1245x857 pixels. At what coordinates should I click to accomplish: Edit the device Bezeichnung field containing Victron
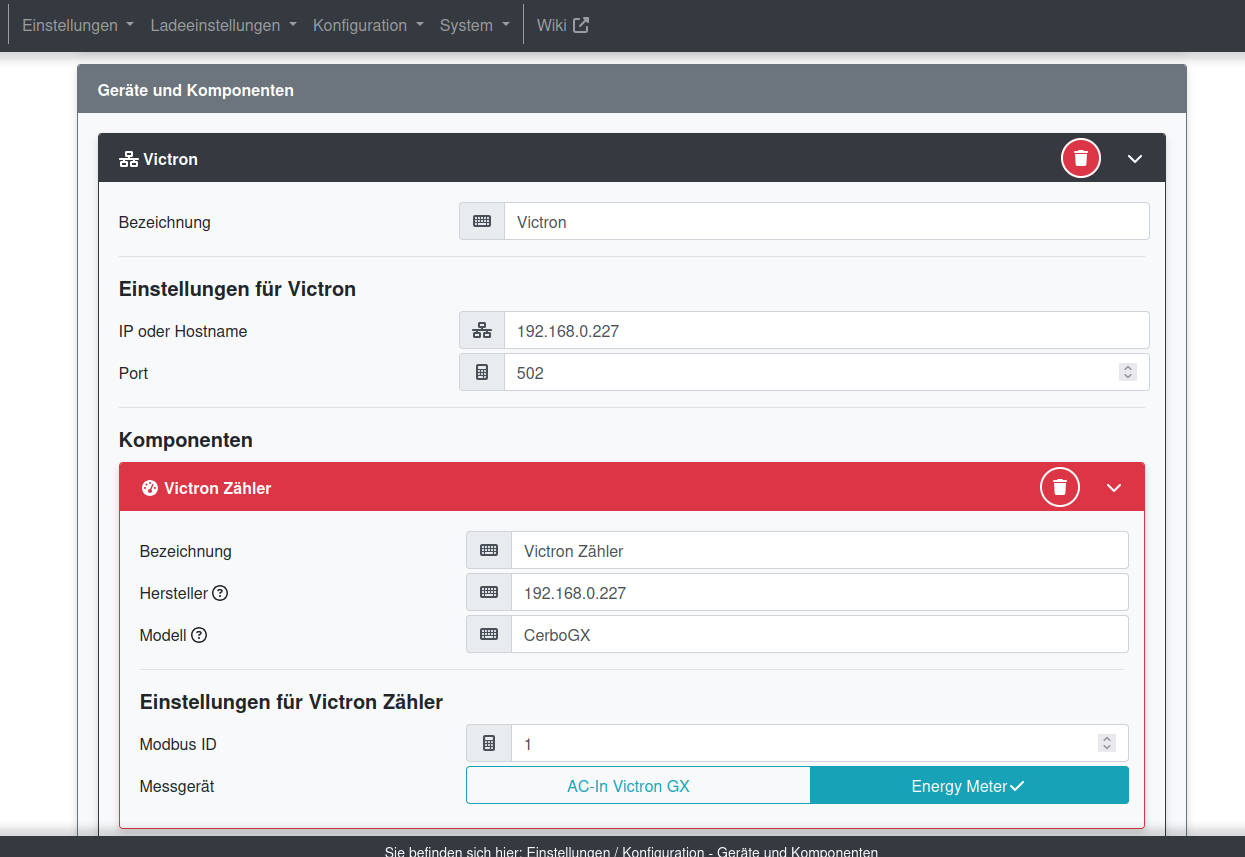click(x=827, y=222)
